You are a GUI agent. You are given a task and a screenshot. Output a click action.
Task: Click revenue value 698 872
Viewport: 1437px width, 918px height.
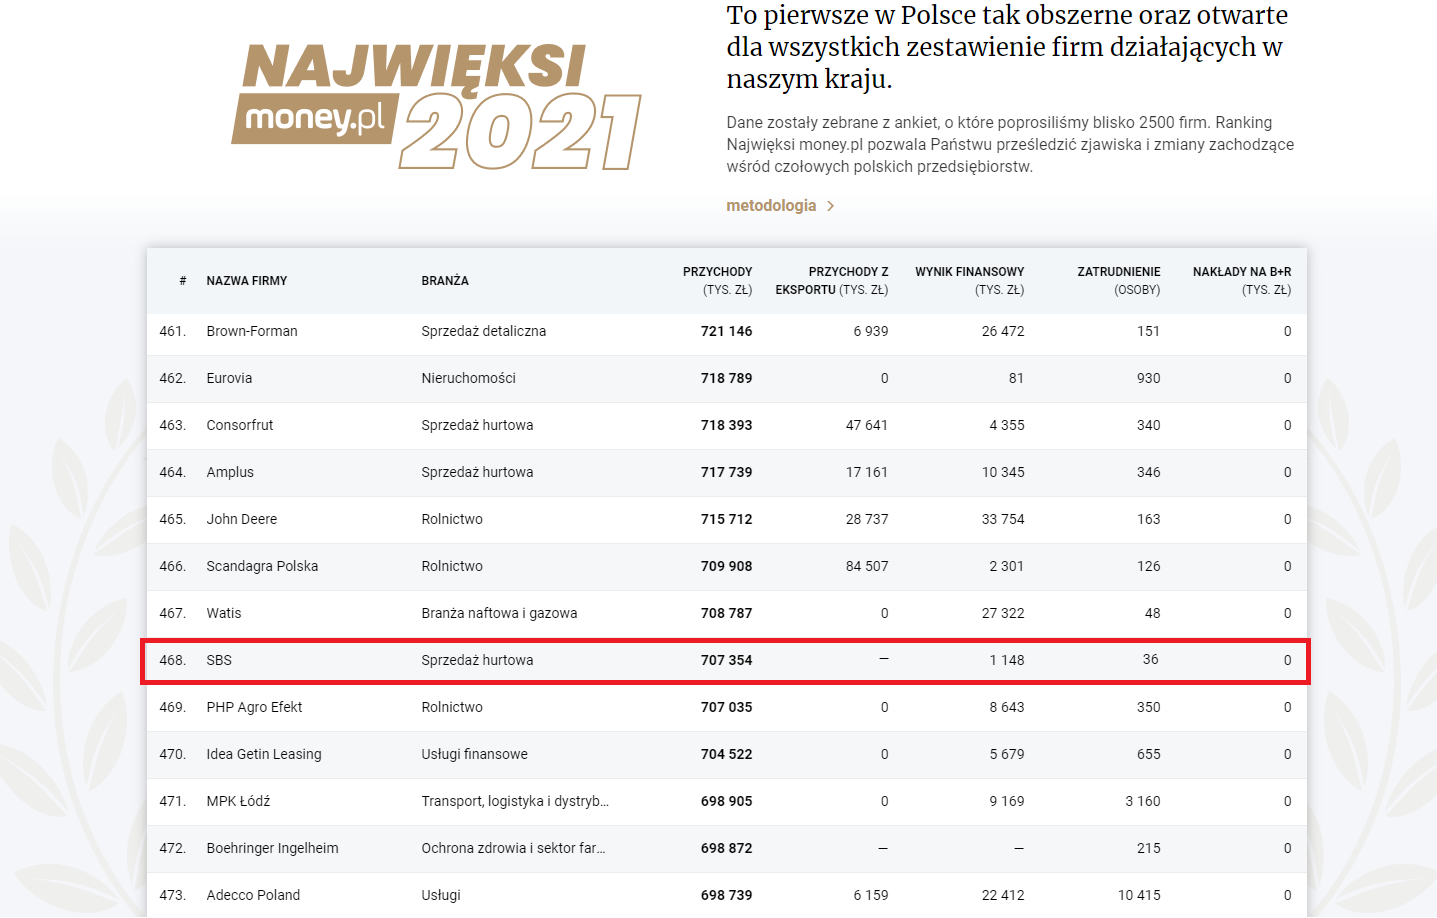(x=726, y=848)
